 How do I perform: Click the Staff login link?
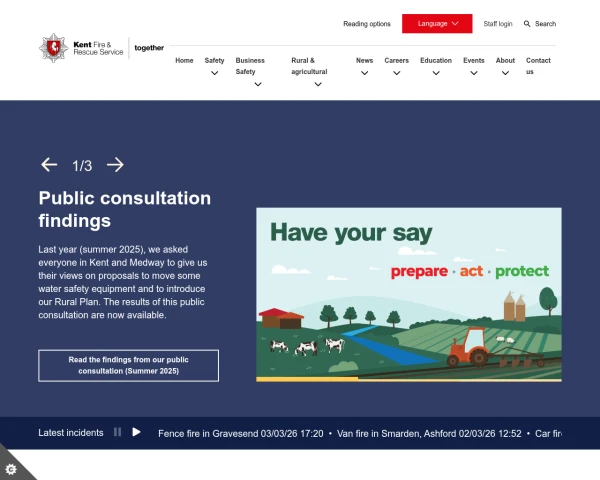click(x=498, y=24)
